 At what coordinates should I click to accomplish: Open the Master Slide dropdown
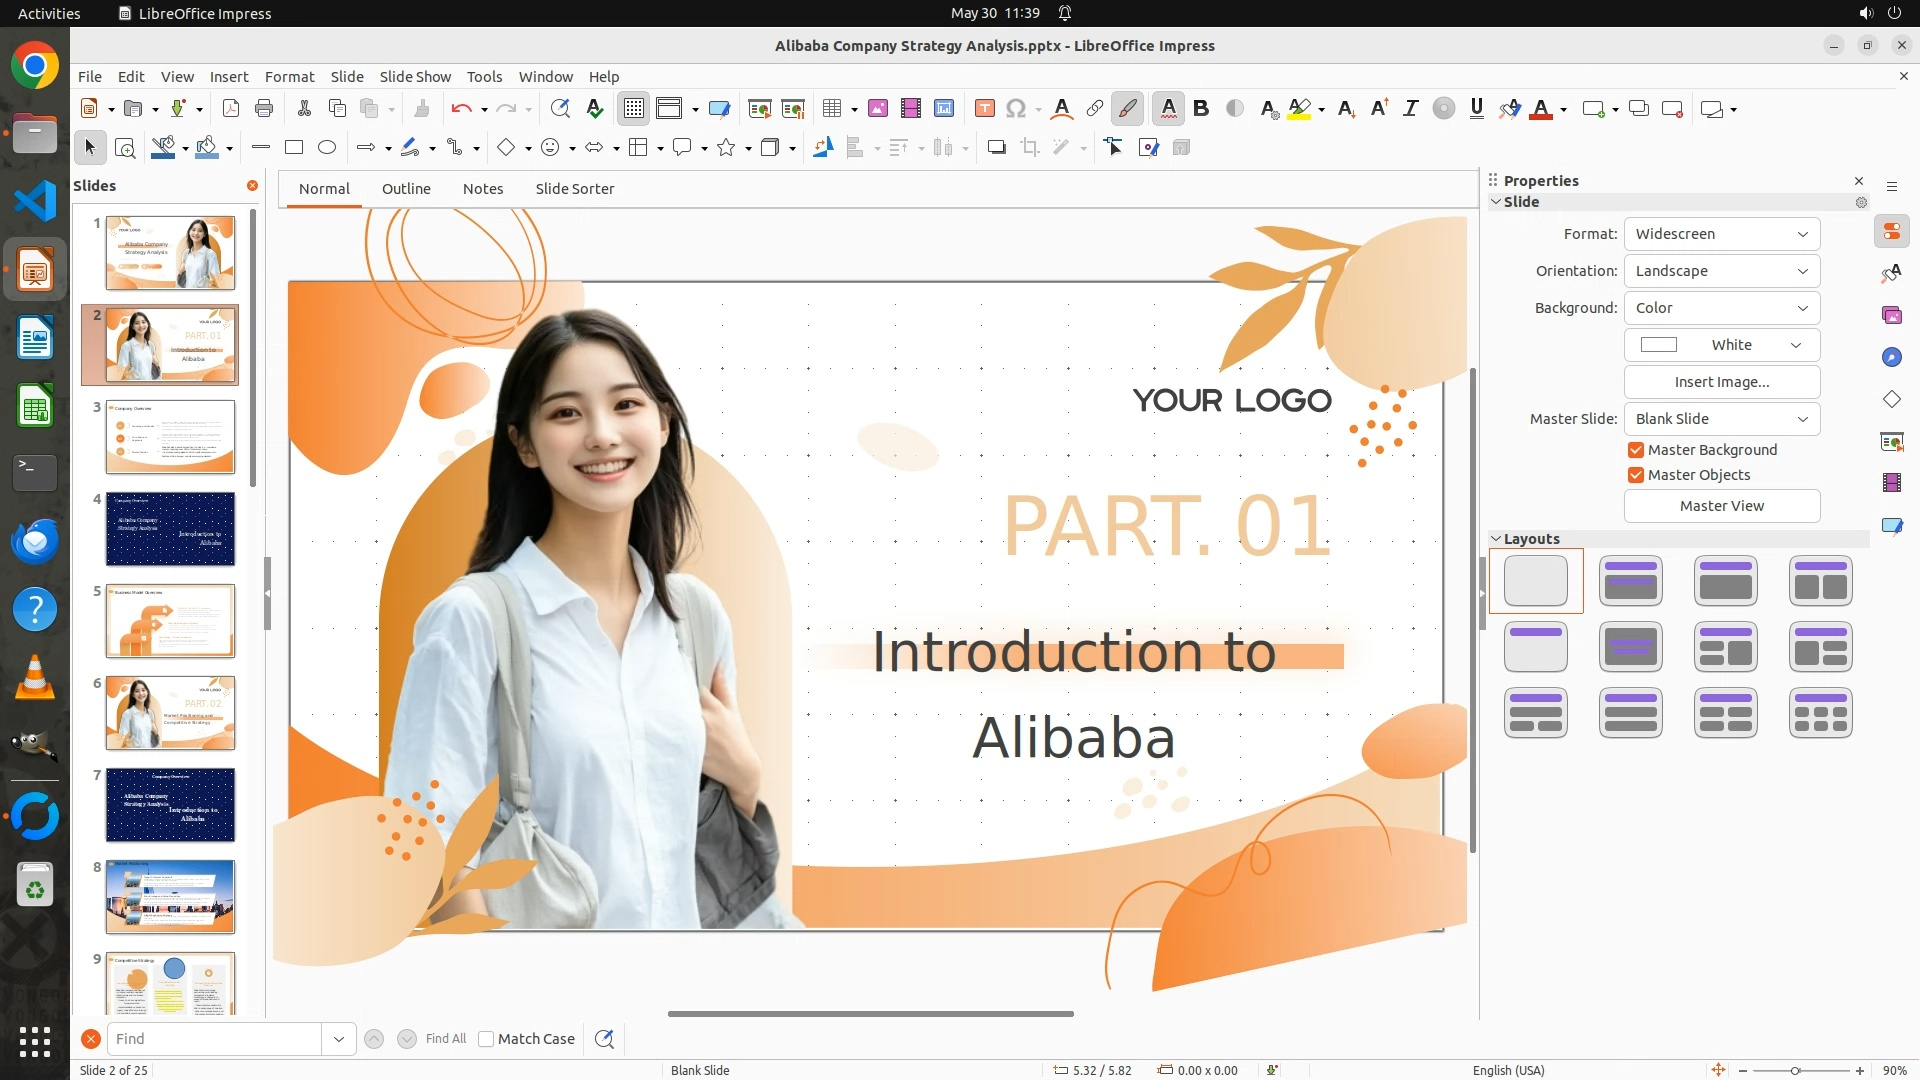tap(1721, 419)
